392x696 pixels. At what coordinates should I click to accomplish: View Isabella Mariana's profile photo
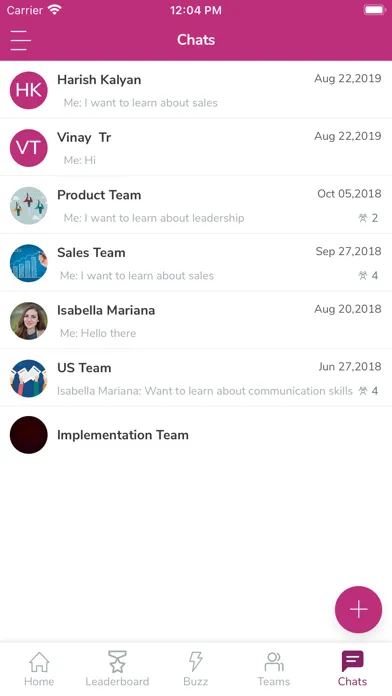click(x=28, y=321)
